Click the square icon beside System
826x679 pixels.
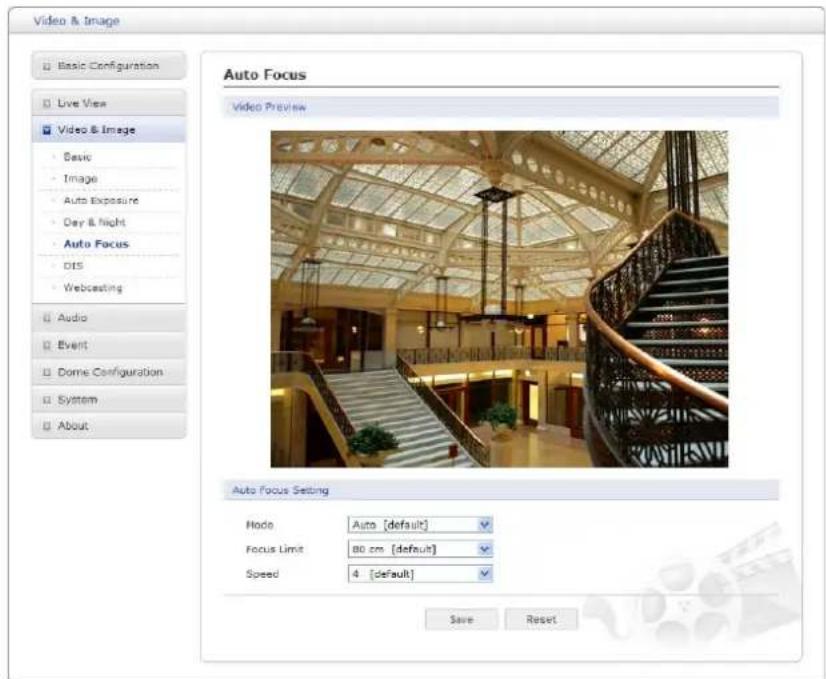(x=46, y=400)
